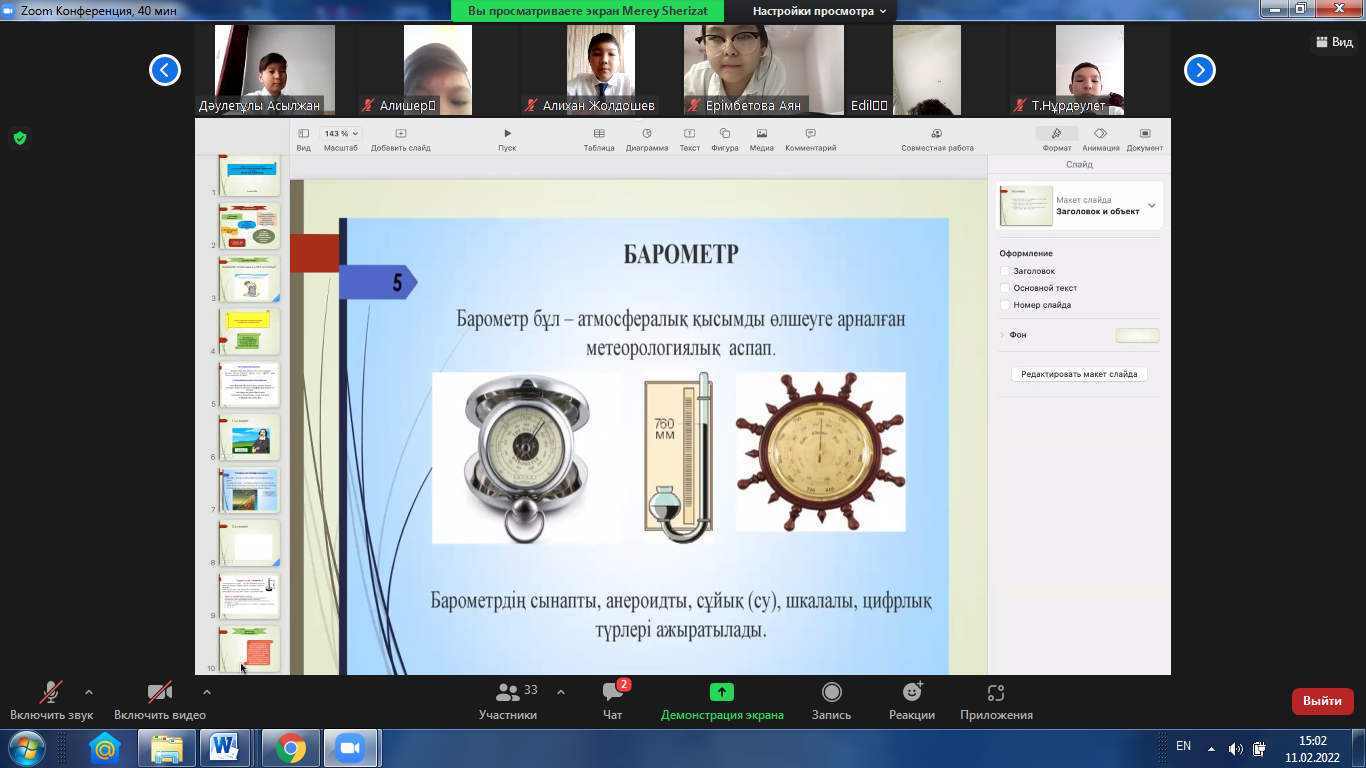Tick the Номер слайда checkbox
The image size is (1366, 768).
1005,305
